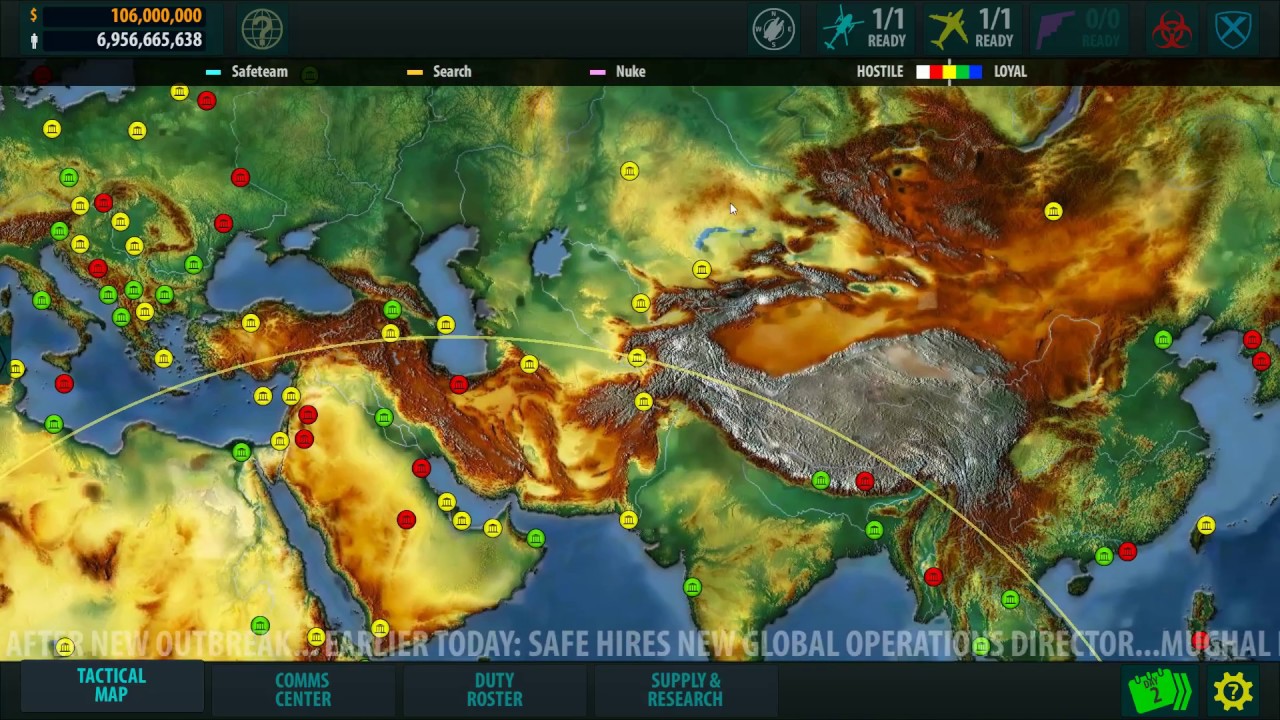1280x720 pixels.
Task: Click the red biohazard icon
Action: point(1171,30)
